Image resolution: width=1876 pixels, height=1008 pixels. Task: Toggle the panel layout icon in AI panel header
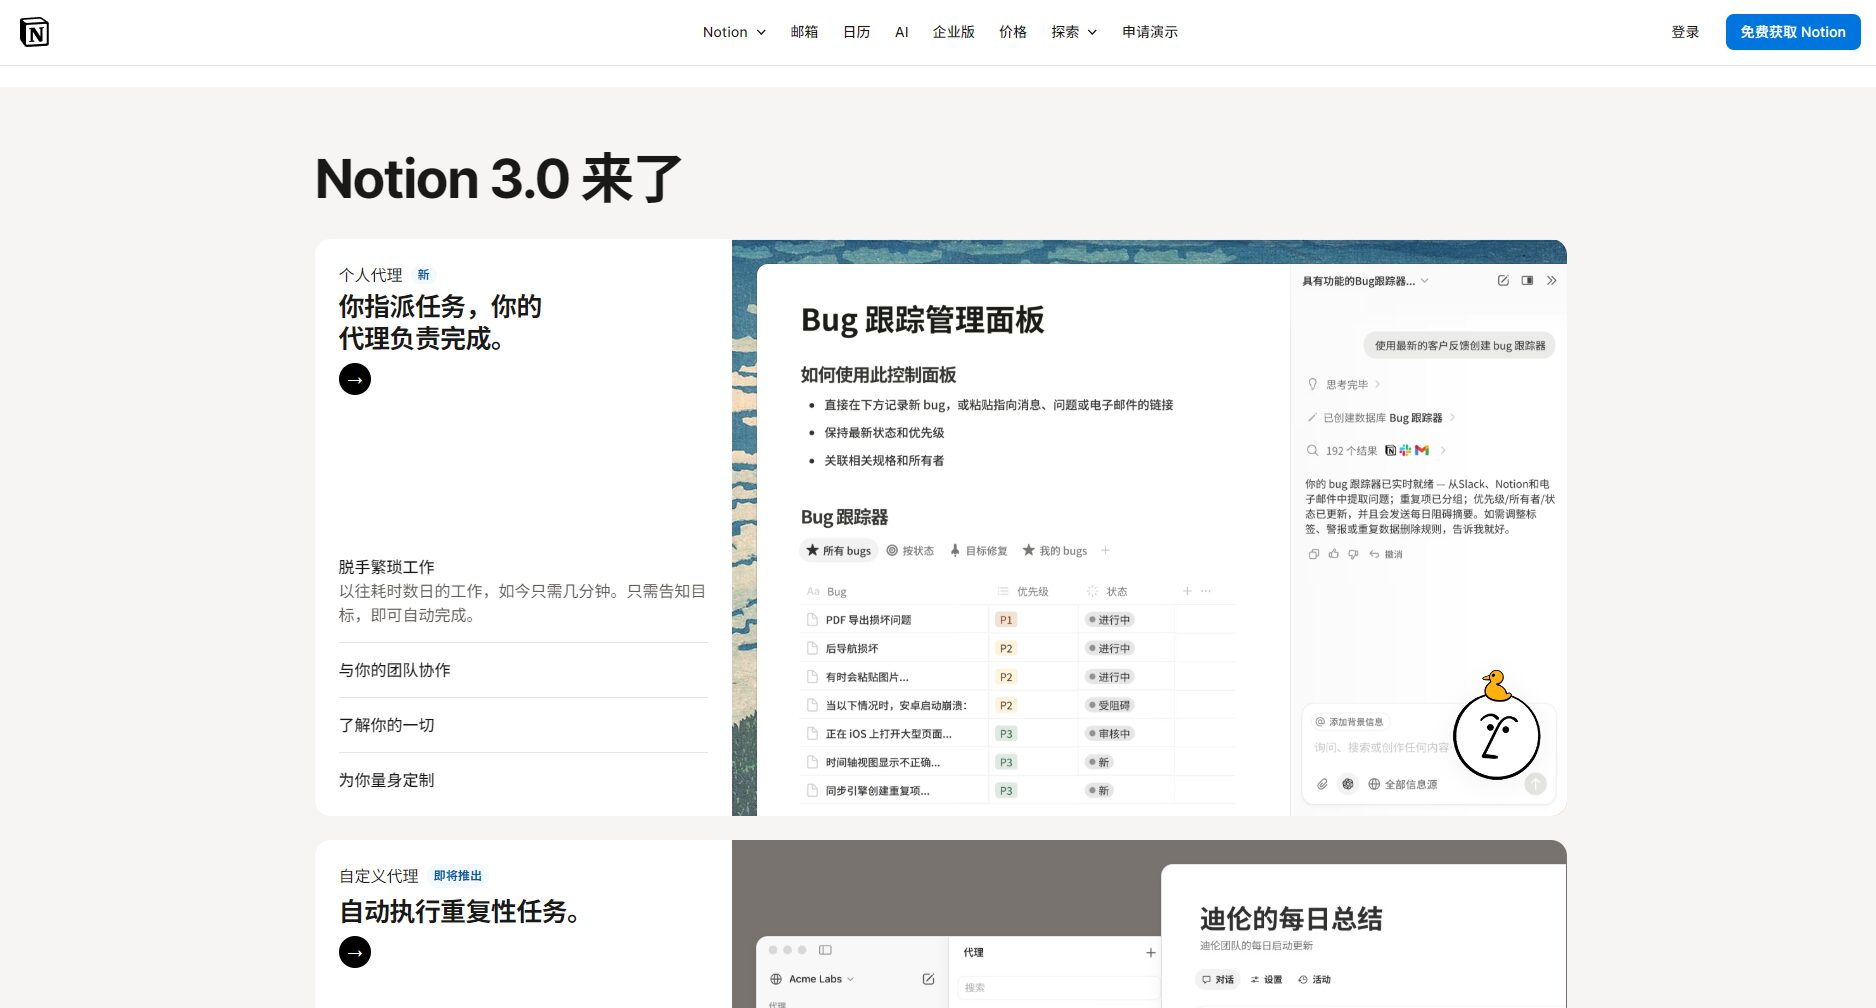(1527, 281)
